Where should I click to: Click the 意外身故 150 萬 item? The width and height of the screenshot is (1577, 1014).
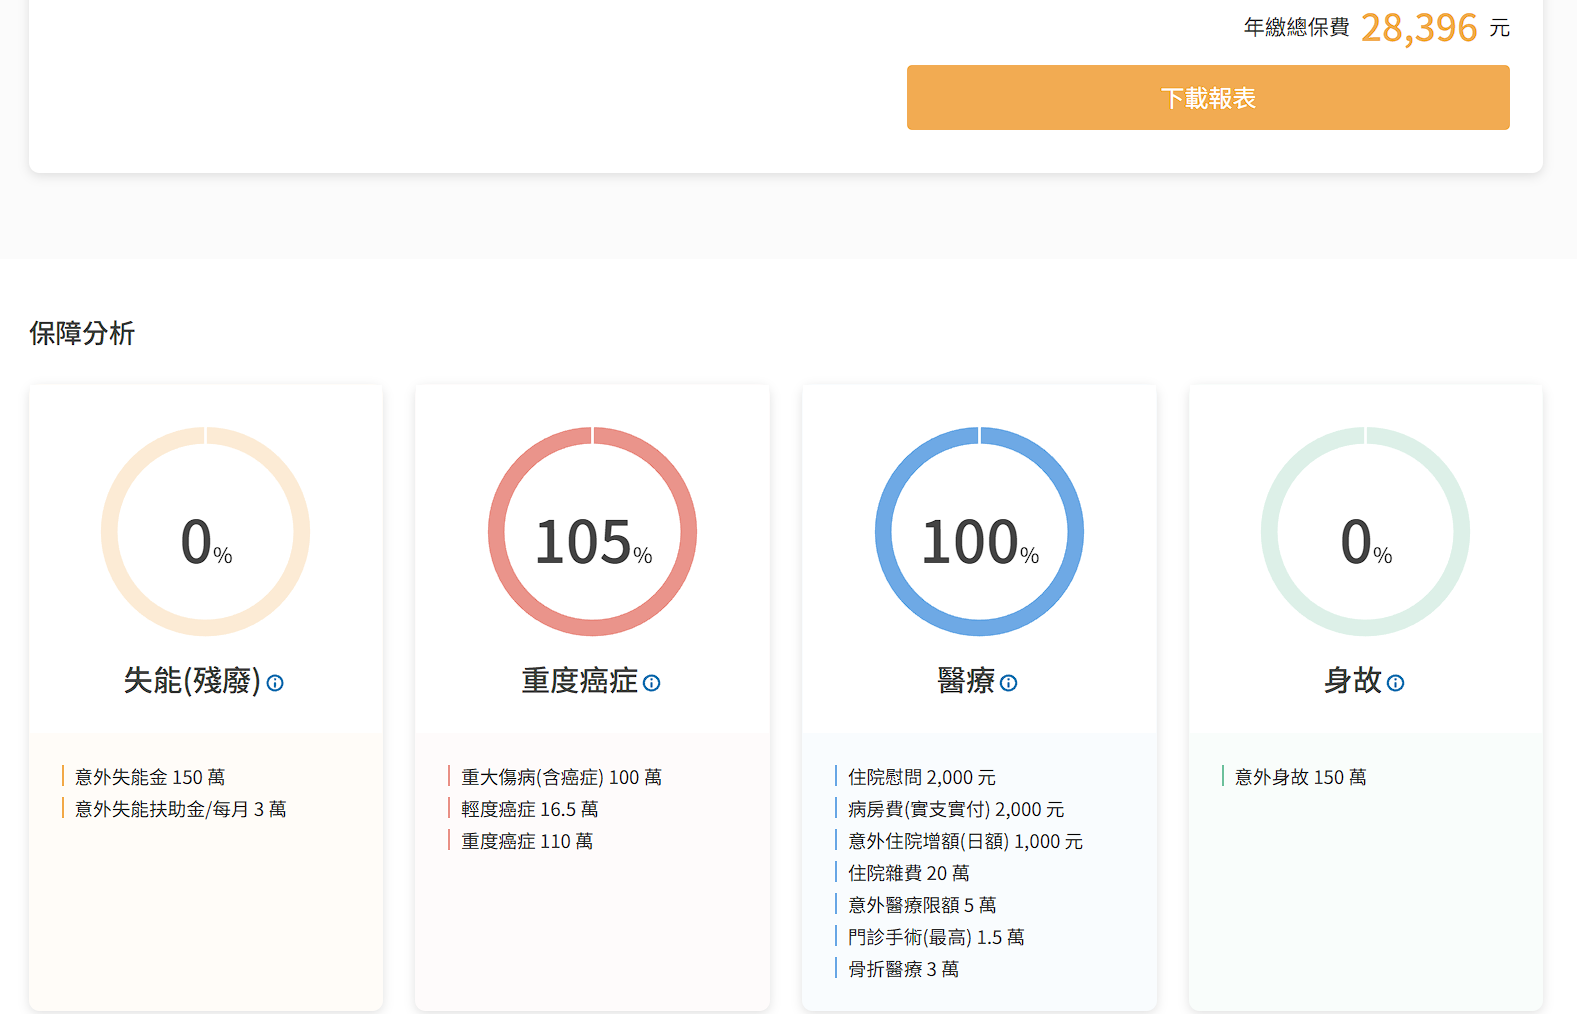pyautogui.click(x=1300, y=777)
